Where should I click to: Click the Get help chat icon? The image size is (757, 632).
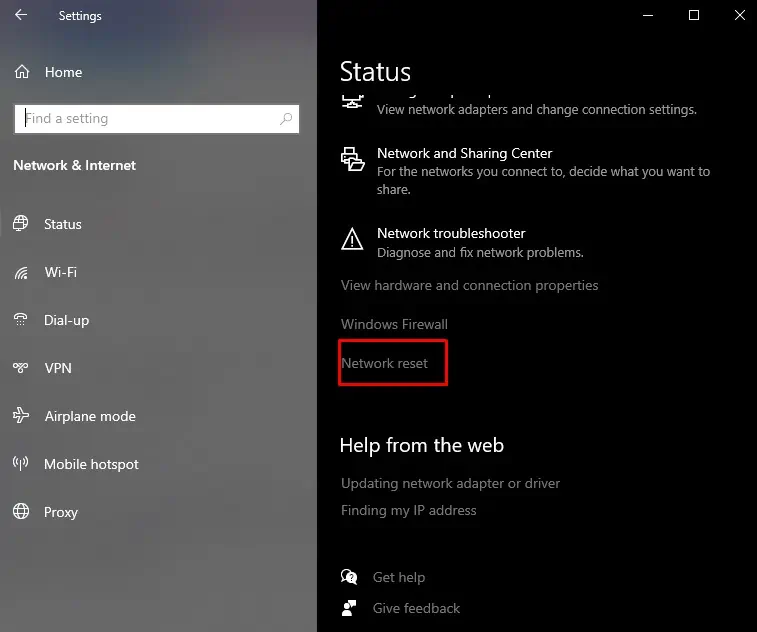349,576
